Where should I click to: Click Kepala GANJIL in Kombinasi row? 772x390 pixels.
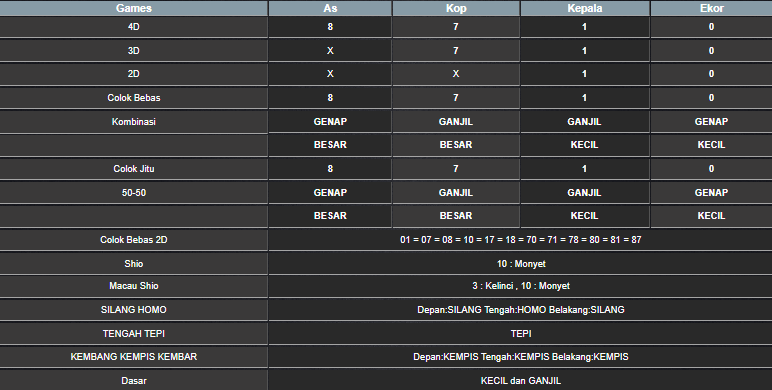coord(584,122)
